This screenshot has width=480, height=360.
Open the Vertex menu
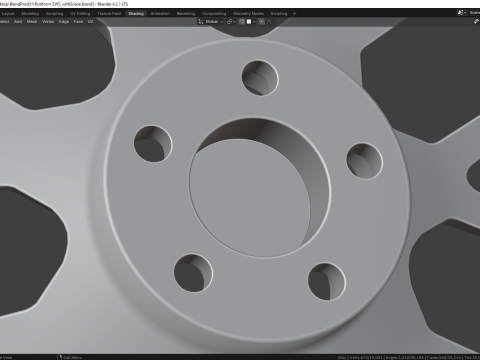(x=48, y=22)
